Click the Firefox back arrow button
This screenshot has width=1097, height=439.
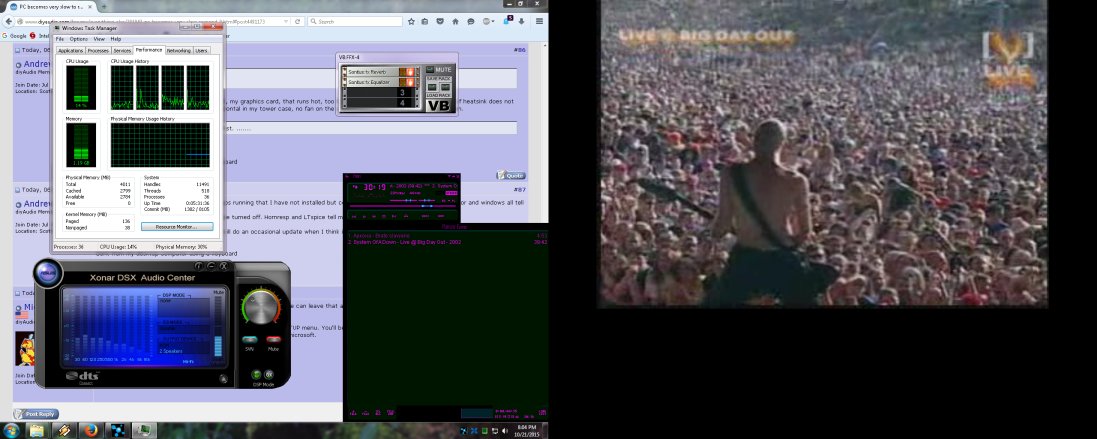pos(8,22)
